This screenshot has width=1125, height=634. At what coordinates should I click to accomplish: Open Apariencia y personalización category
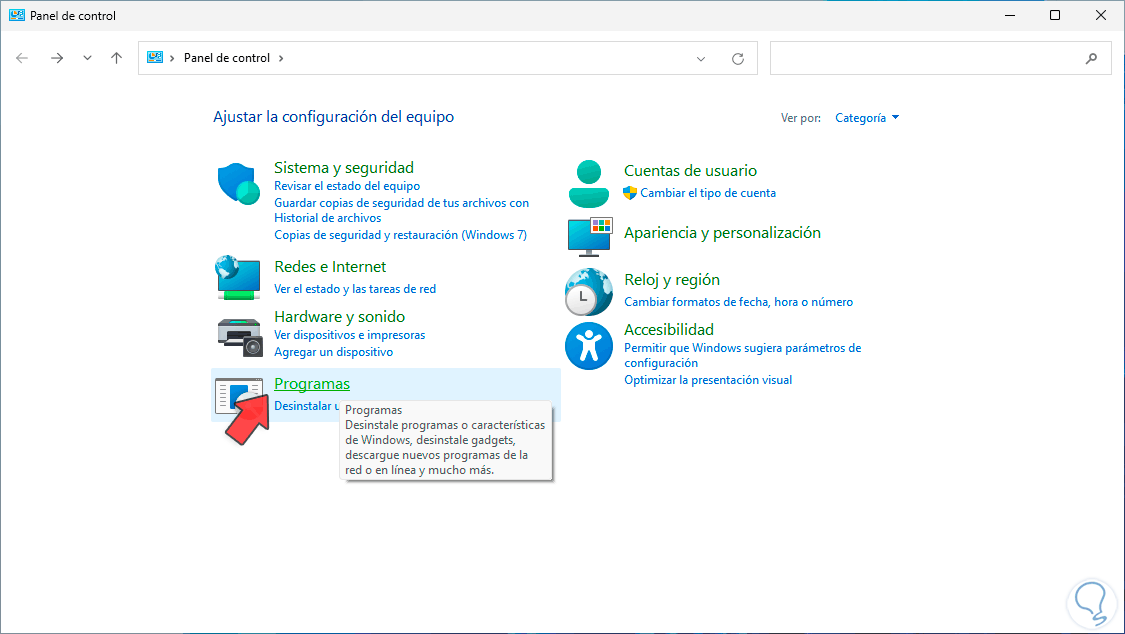coord(722,233)
